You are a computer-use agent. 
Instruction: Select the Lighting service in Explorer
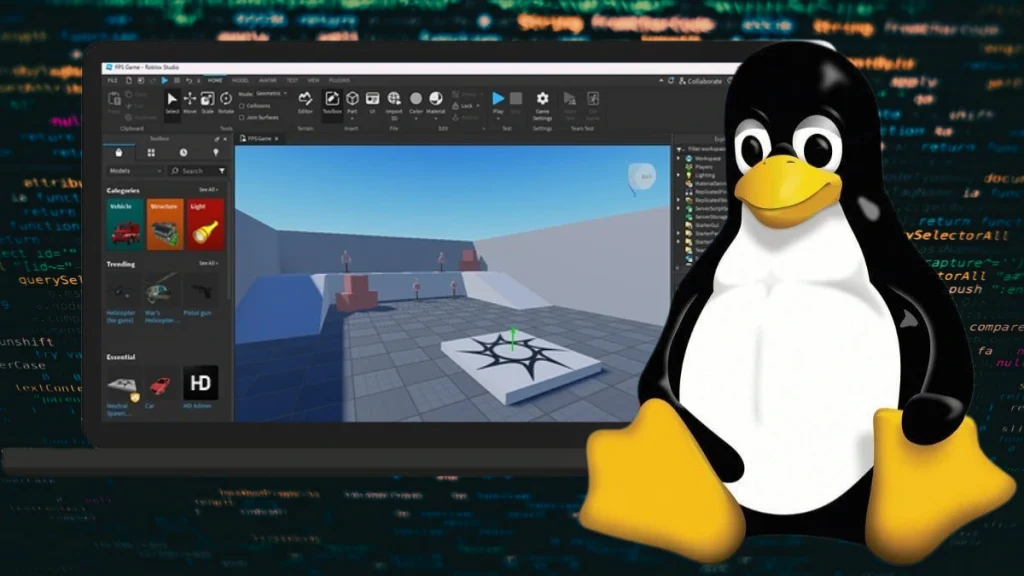pyautogui.click(x=705, y=176)
